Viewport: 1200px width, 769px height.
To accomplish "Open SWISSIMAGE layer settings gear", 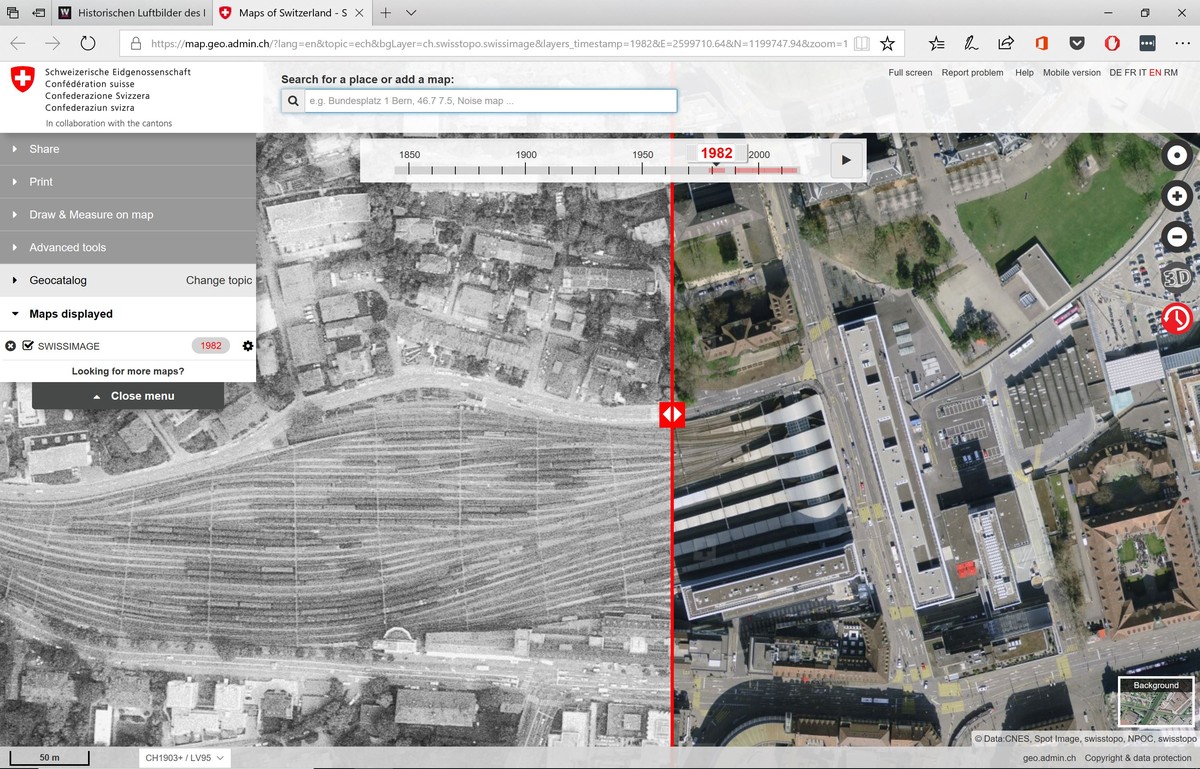I will (x=248, y=346).
